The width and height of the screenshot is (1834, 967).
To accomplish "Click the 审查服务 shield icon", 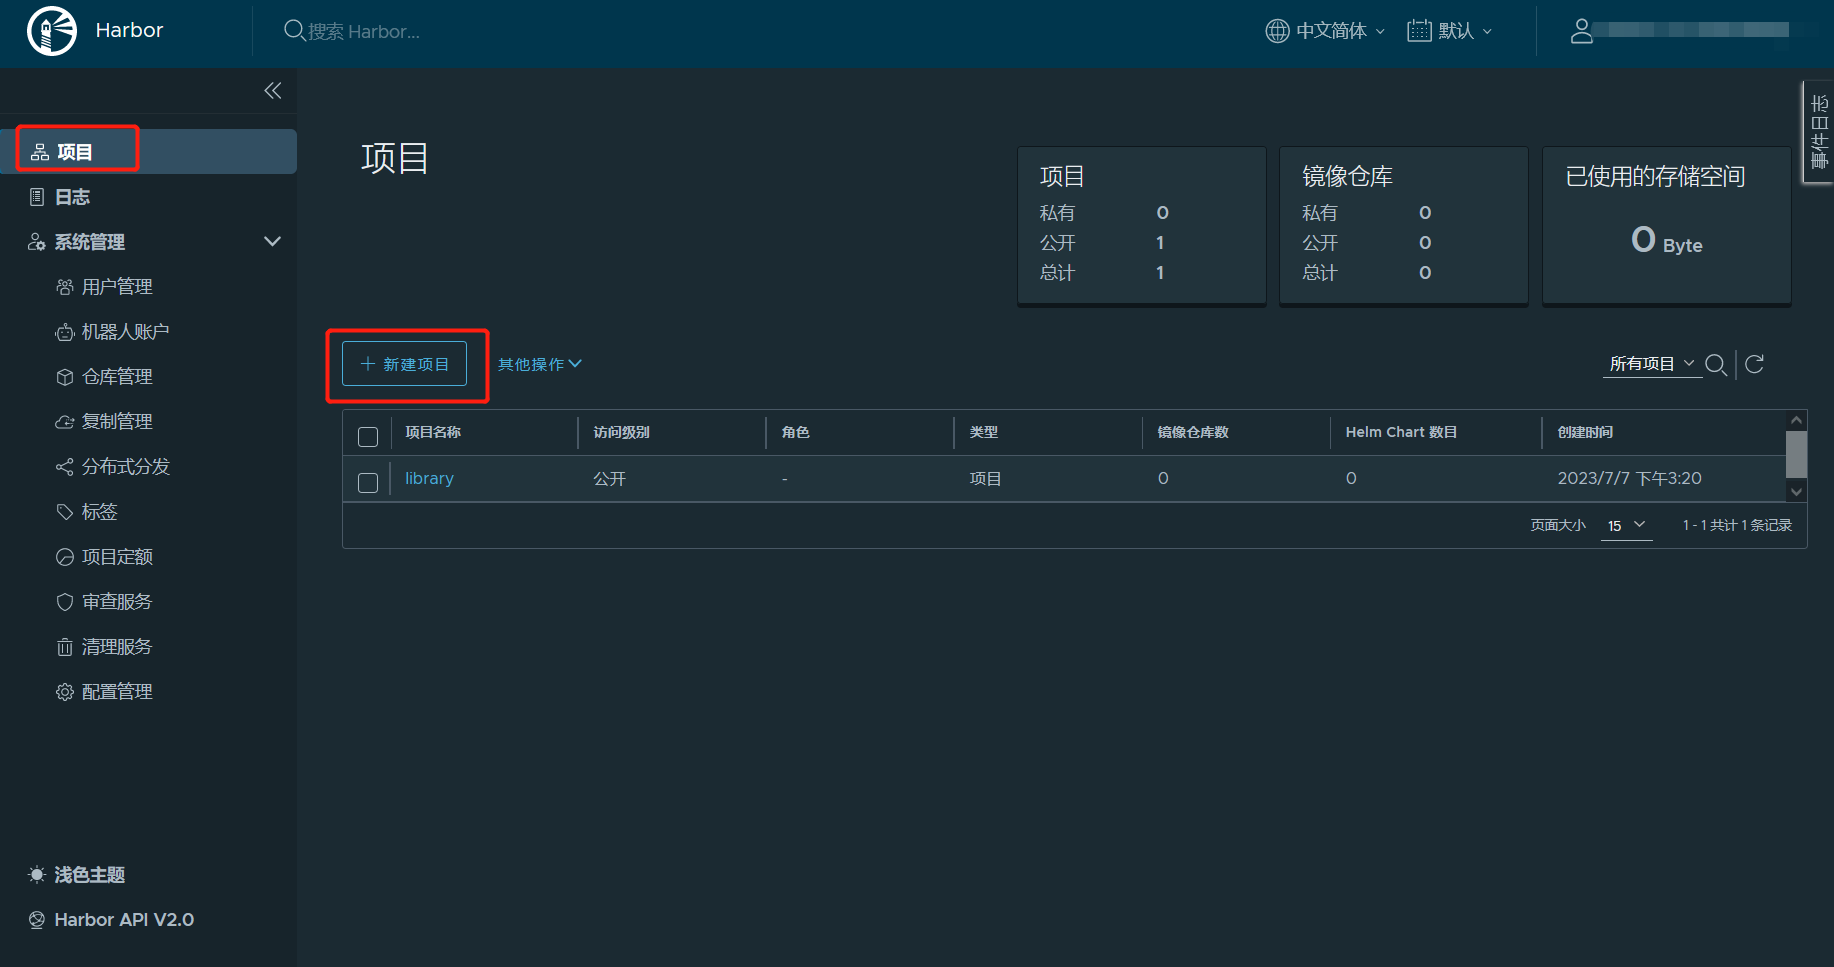I will [65, 602].
